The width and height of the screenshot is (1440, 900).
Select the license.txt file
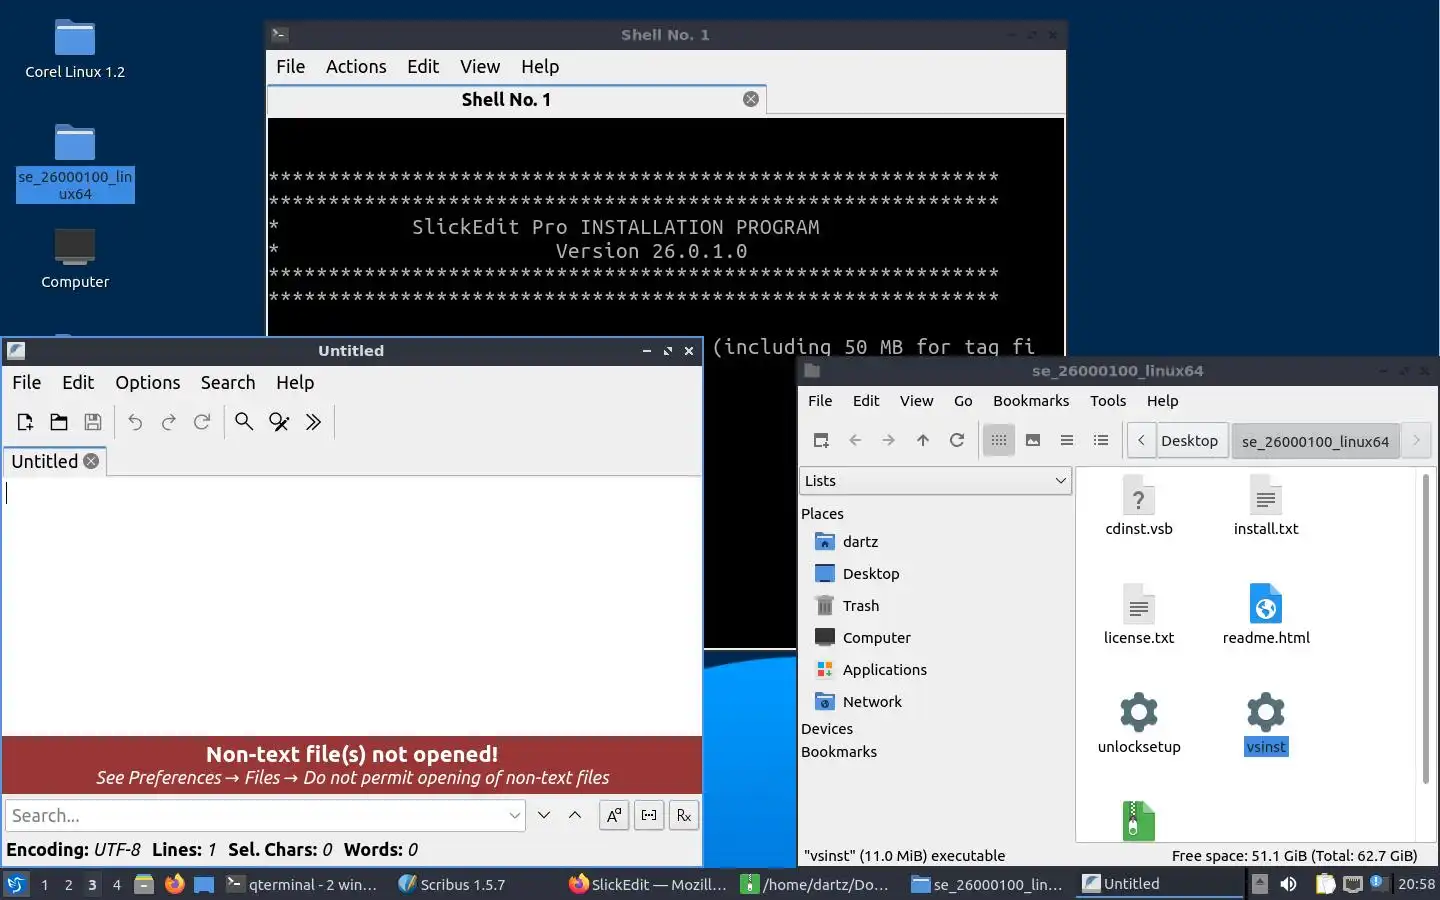[1139, 616]
